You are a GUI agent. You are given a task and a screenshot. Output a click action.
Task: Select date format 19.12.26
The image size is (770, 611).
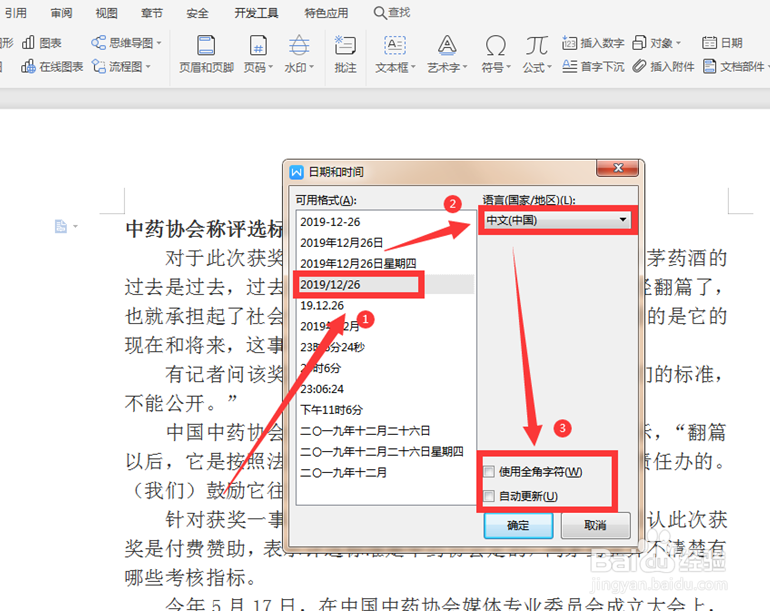point(385,306)
